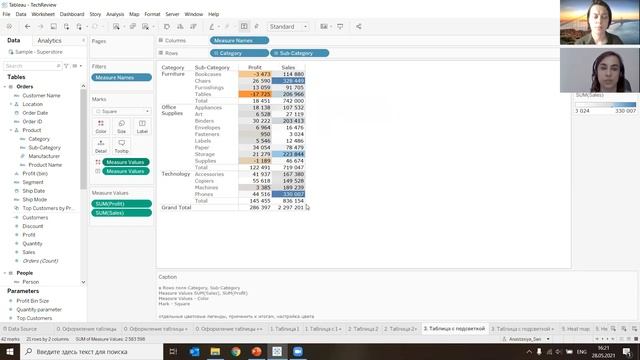
Task: Open Chrome from the taskbar
Action: click(x=236, y=351)
